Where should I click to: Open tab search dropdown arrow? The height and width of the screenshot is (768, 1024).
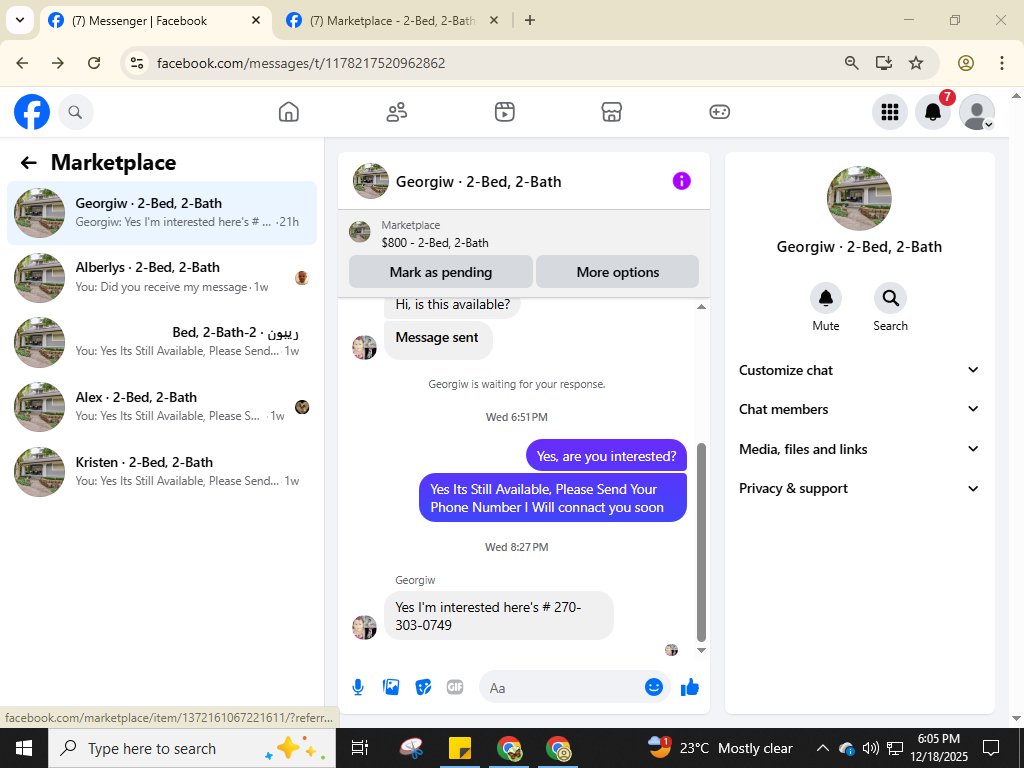pos(20,20)
